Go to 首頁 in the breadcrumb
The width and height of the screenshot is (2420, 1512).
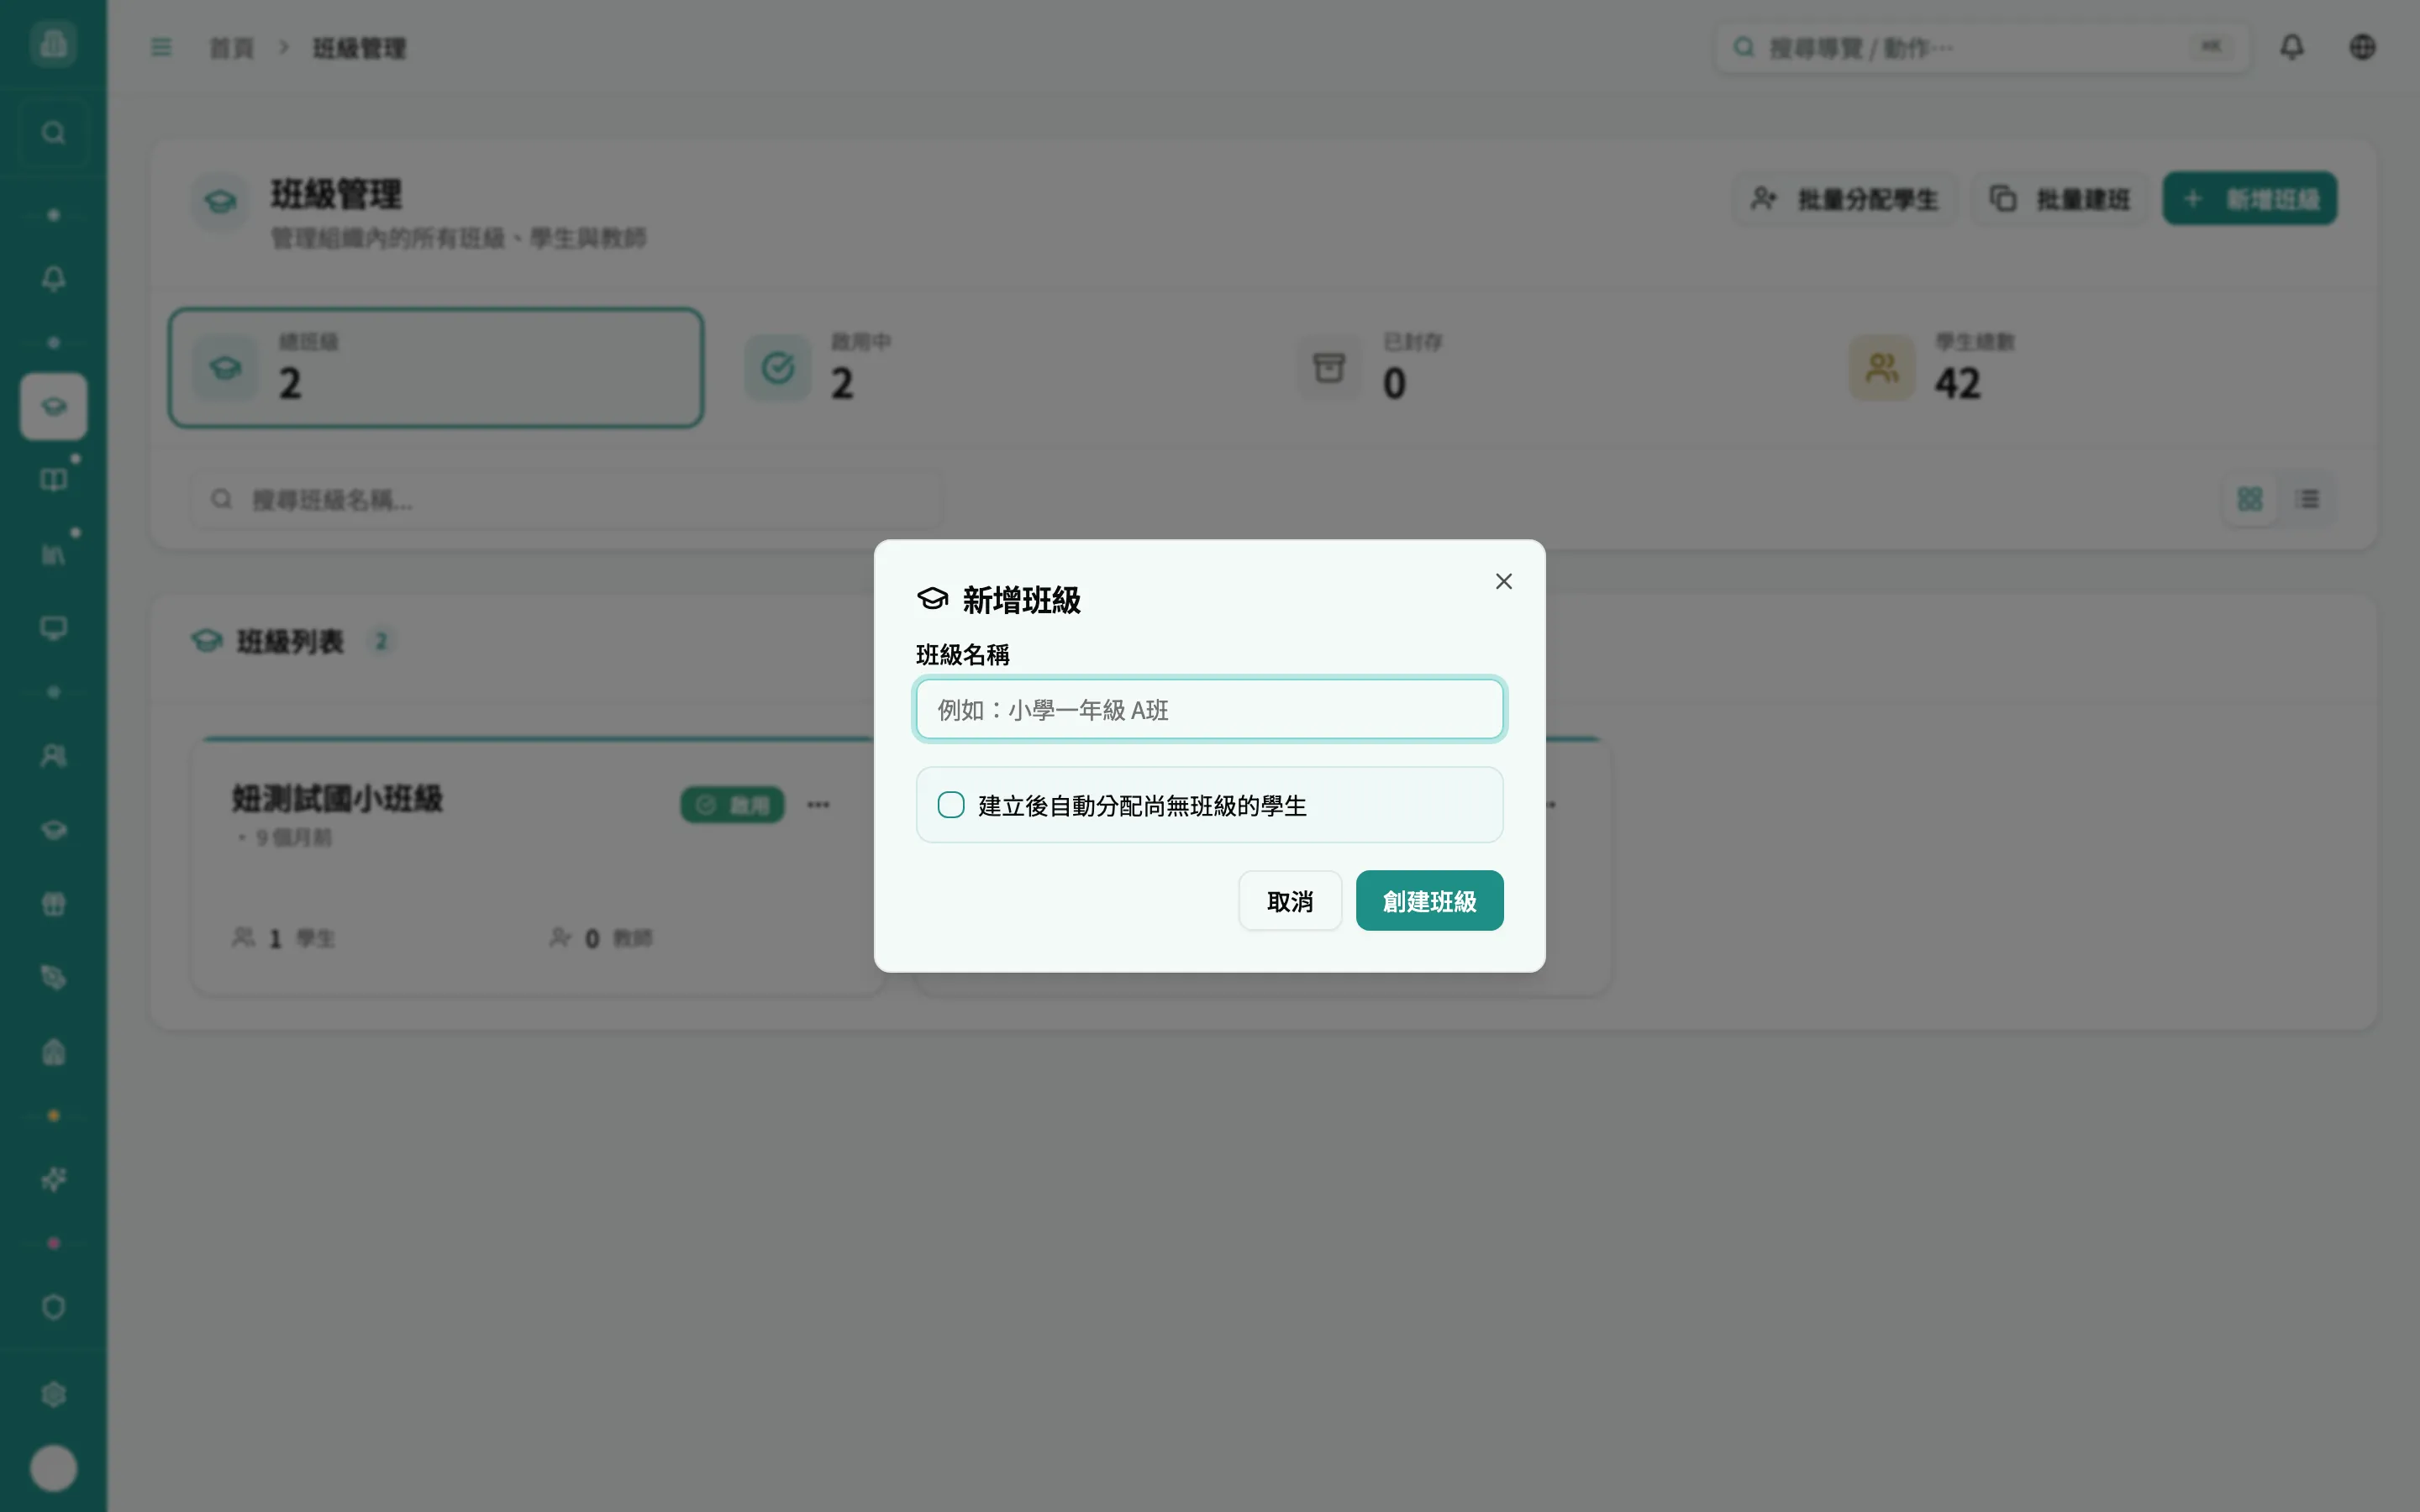[x=231, y=48]
